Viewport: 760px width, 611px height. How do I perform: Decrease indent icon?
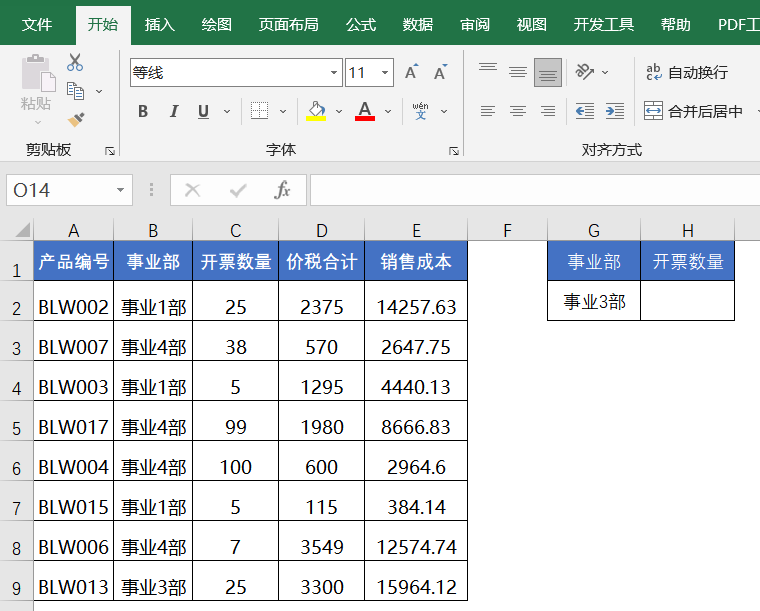[x=585, y=111]
